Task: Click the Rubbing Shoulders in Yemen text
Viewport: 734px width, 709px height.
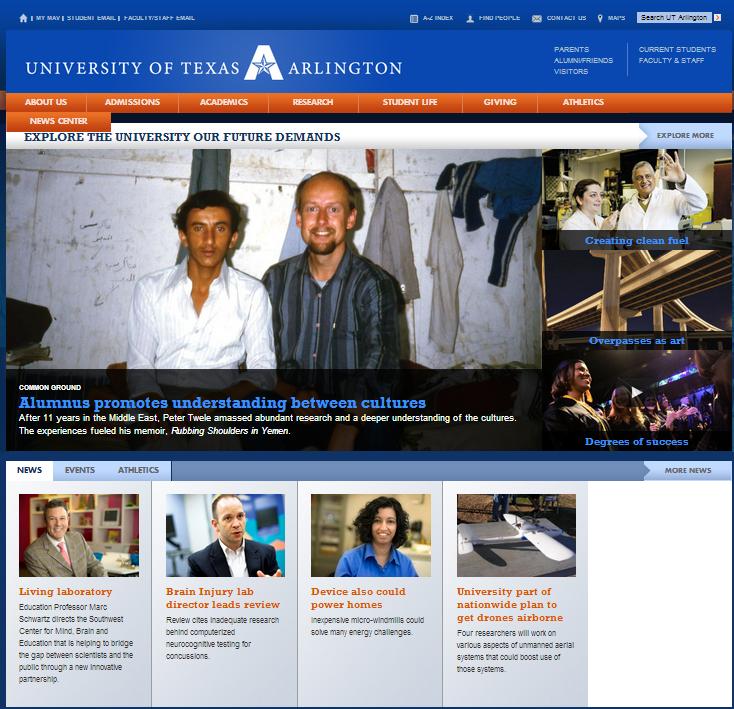Action: tap(230, 431)
